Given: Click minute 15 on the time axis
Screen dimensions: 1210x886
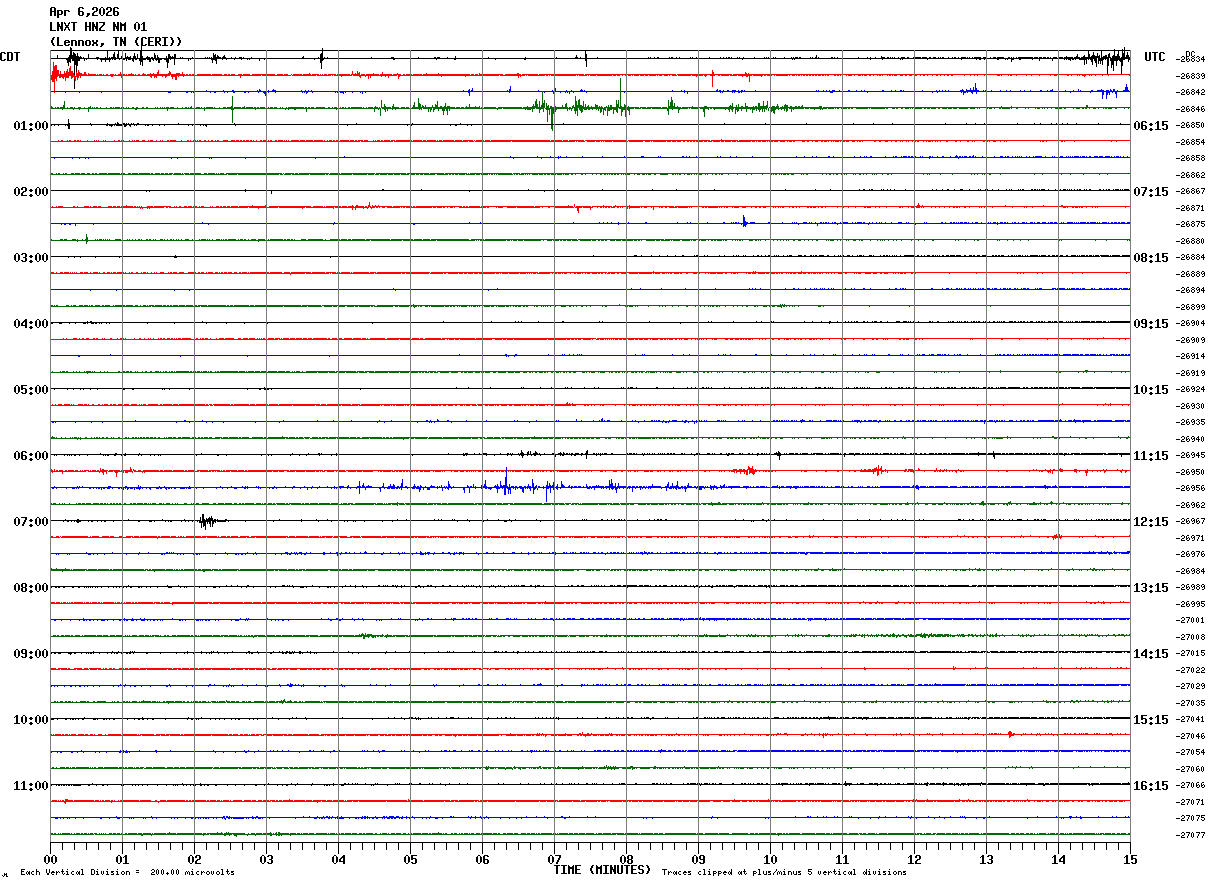Looking at the screenshot, I should click(x=1129, y=860).
